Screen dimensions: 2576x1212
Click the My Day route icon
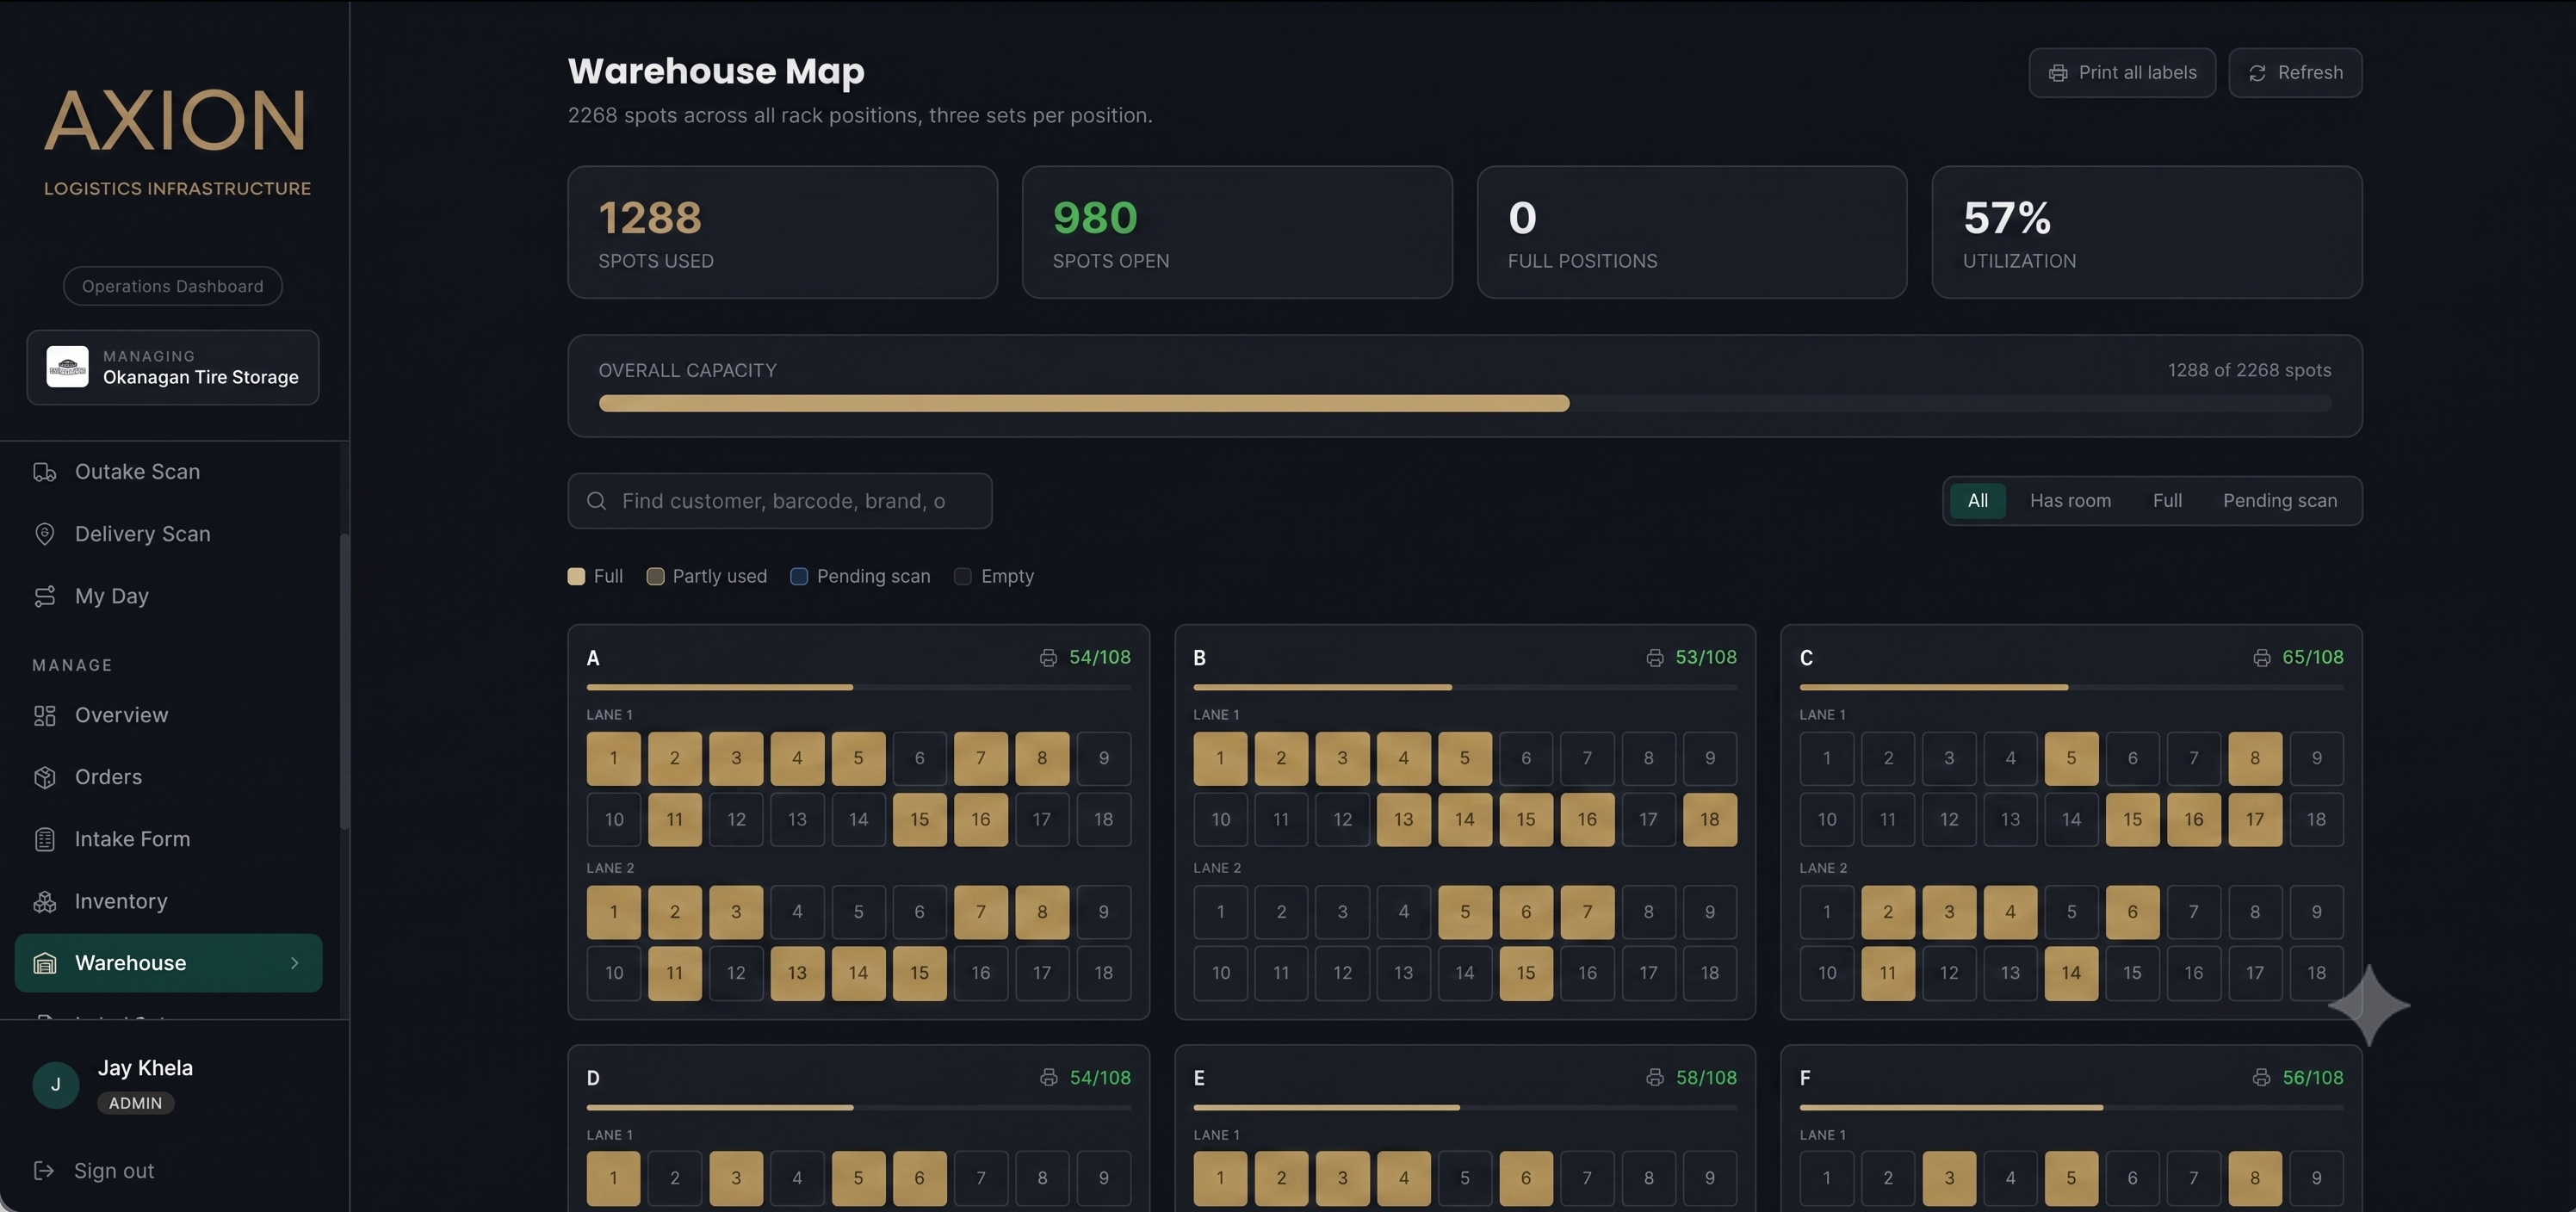tap(44, 596)
